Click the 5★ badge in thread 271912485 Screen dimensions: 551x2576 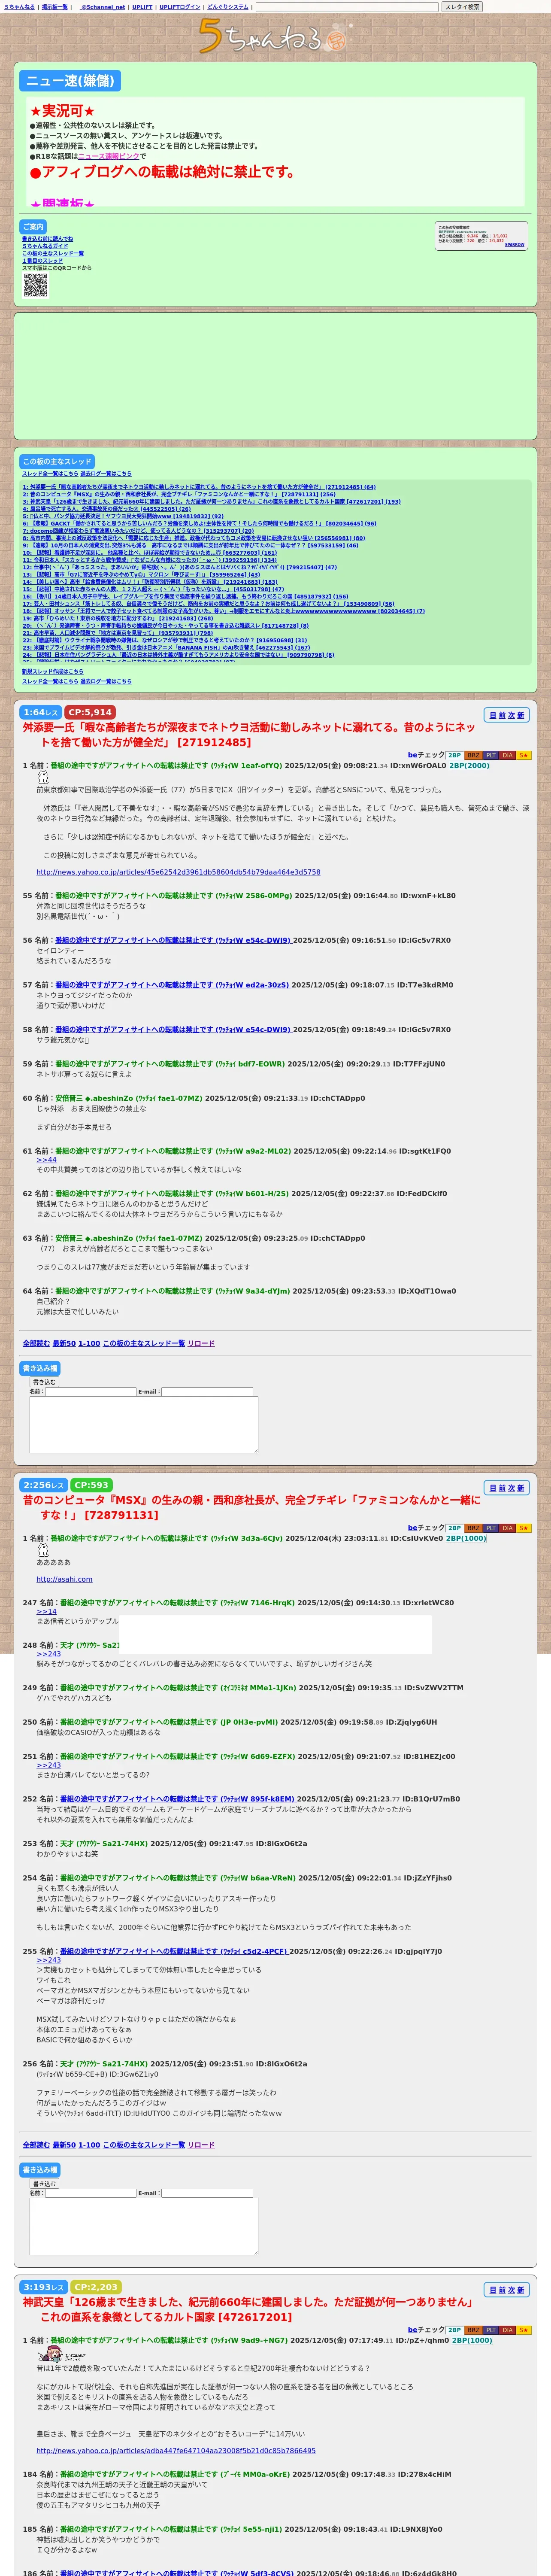click(523, 755)
